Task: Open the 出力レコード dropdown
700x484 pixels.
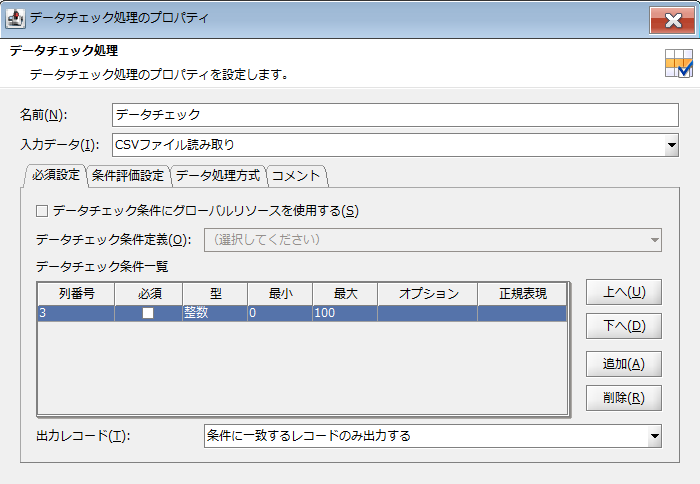Action: [x=654, y=436]
